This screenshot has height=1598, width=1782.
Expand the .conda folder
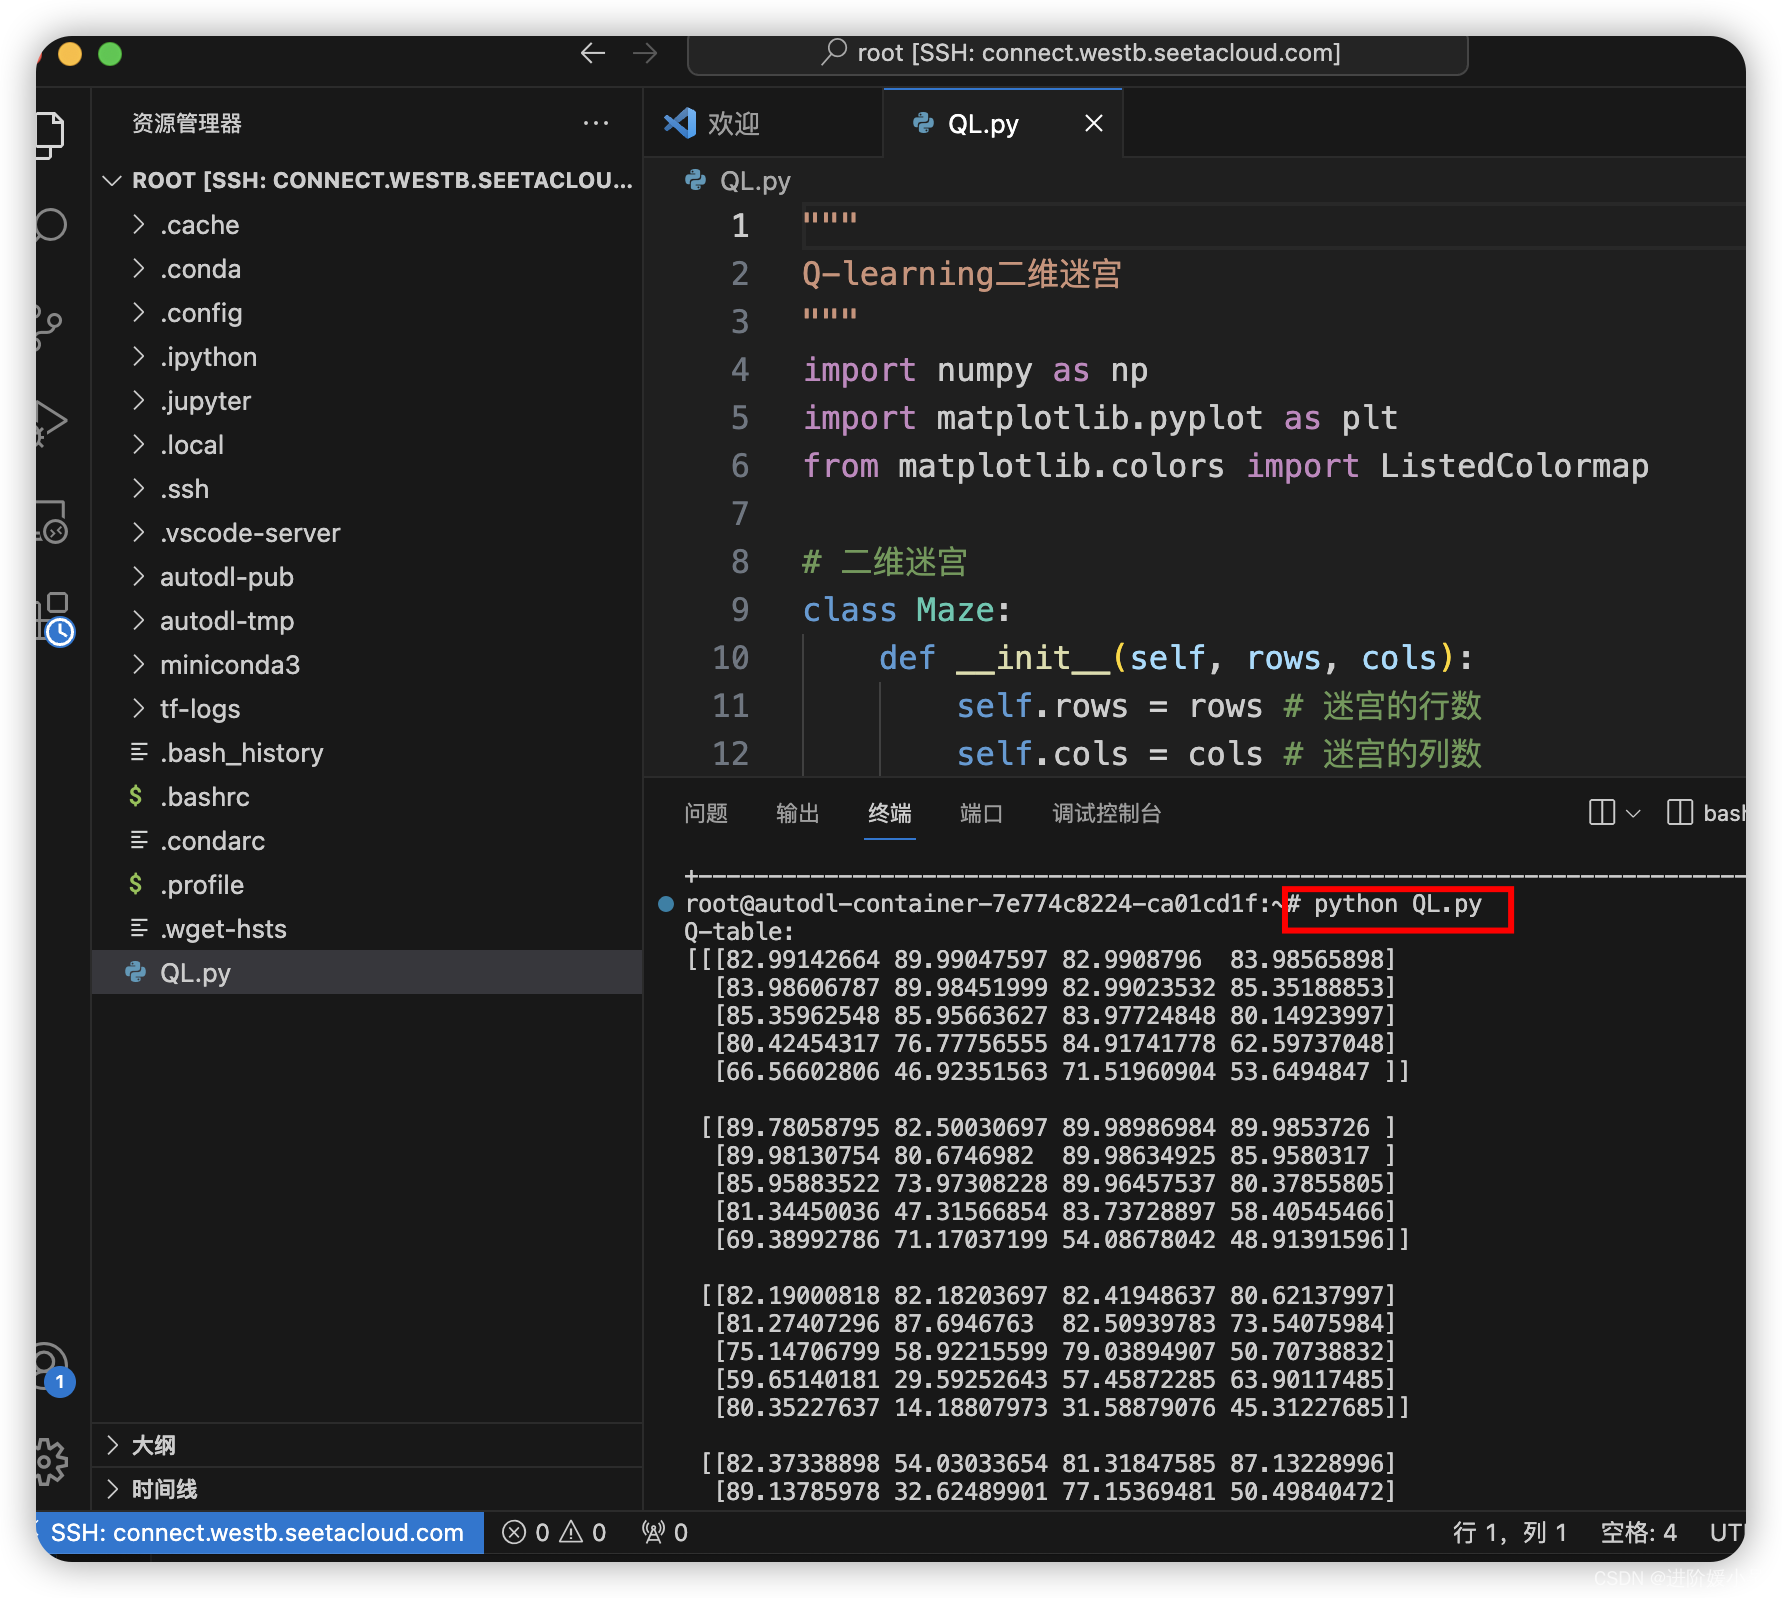[368, 269]
